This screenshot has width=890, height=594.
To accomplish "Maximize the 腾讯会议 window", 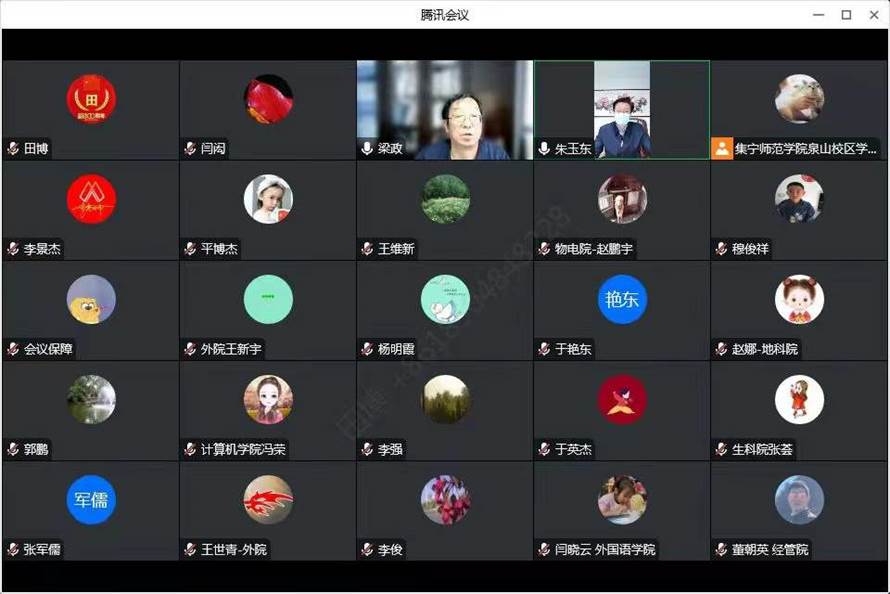I will click(x=846, y=15).
